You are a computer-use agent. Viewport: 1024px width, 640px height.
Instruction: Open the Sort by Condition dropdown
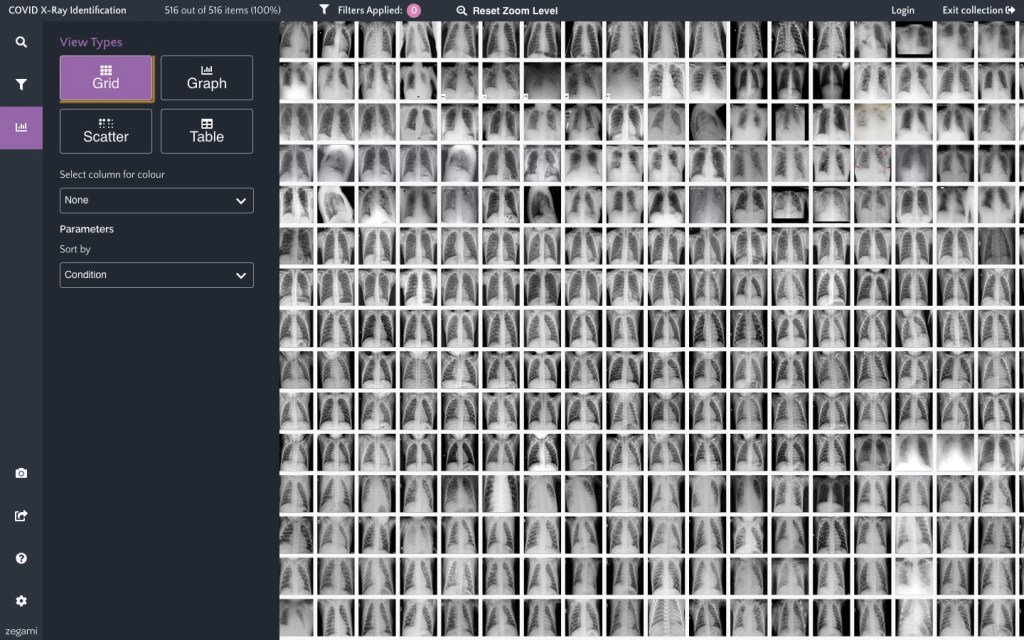point(156,275)
